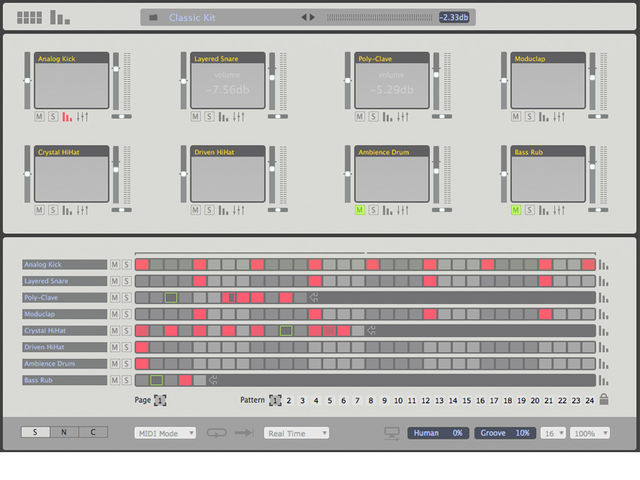Open Driven HiHat pad velocity bars icon
Screen dimensions: 640x480
point(223,211)
